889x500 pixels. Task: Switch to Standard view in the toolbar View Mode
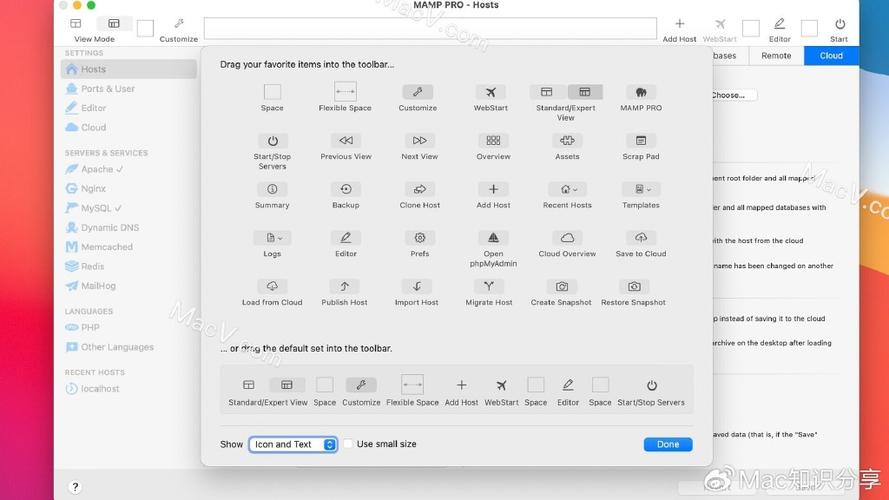(x=75, y=24)
